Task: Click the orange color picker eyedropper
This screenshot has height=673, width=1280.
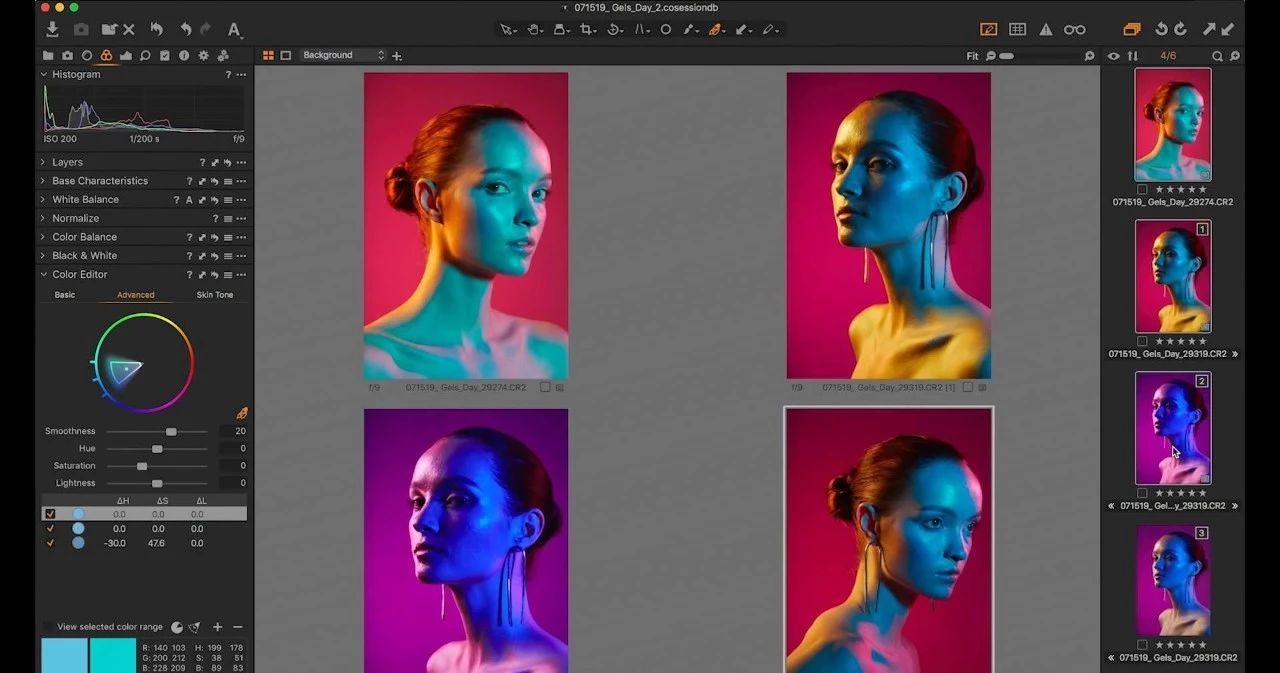Action: (241, 413)
